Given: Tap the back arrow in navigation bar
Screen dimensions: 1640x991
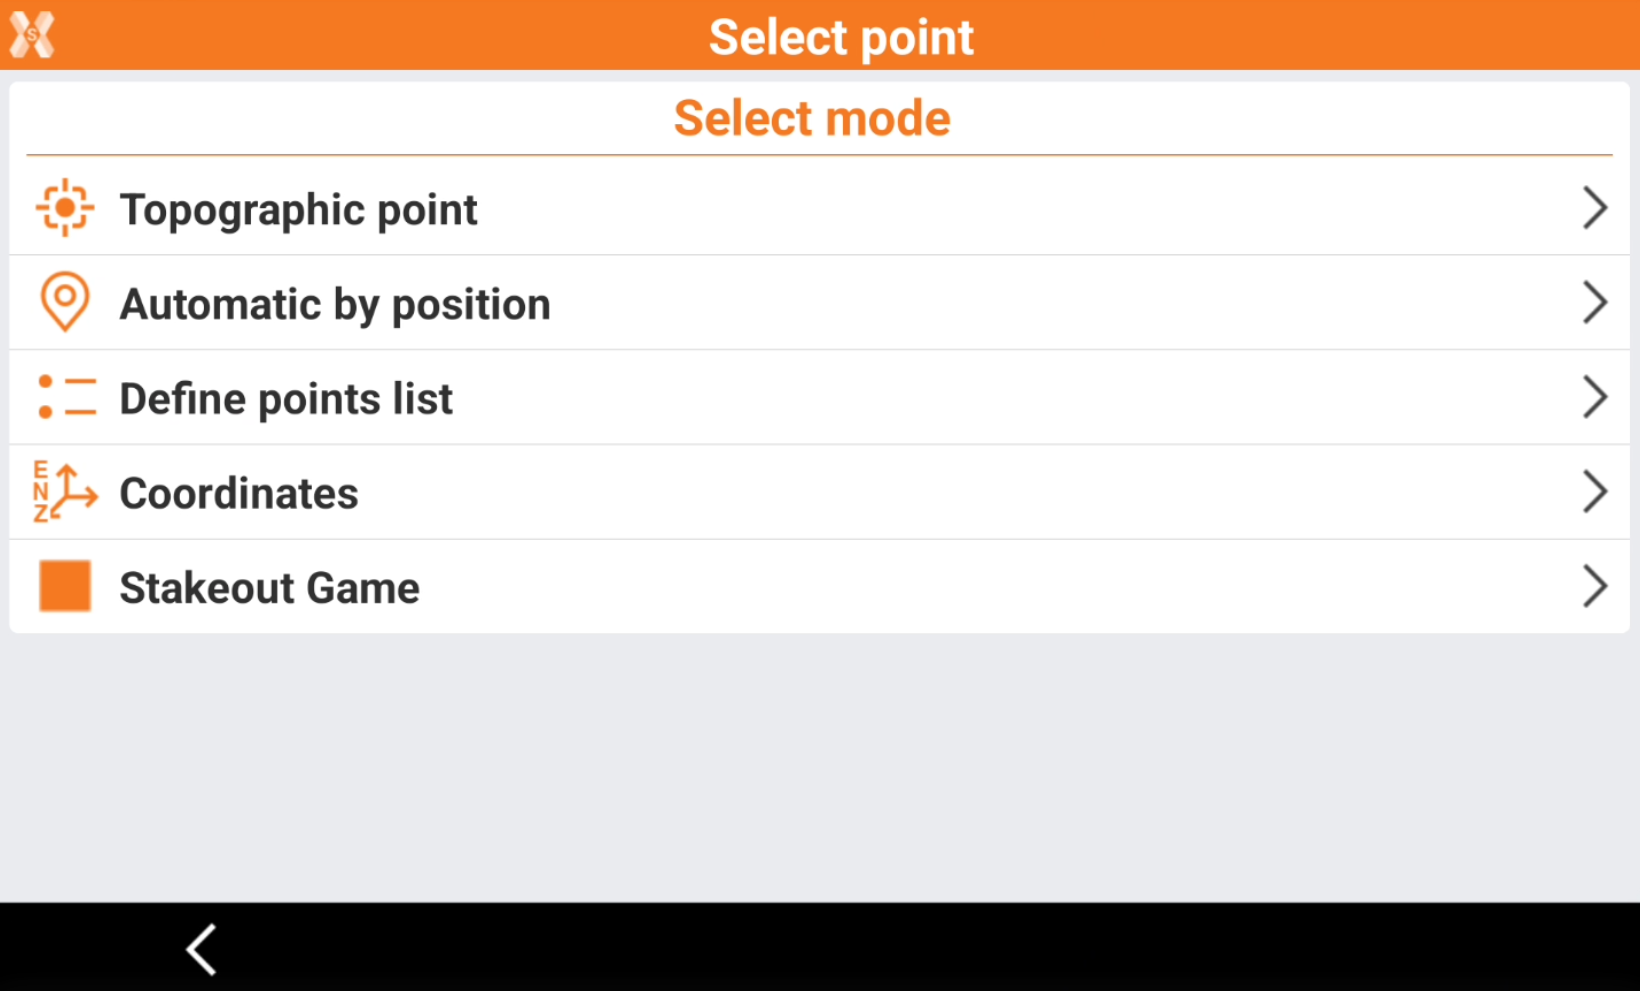Looking at the screenshot, I should (x=202, y=948).
